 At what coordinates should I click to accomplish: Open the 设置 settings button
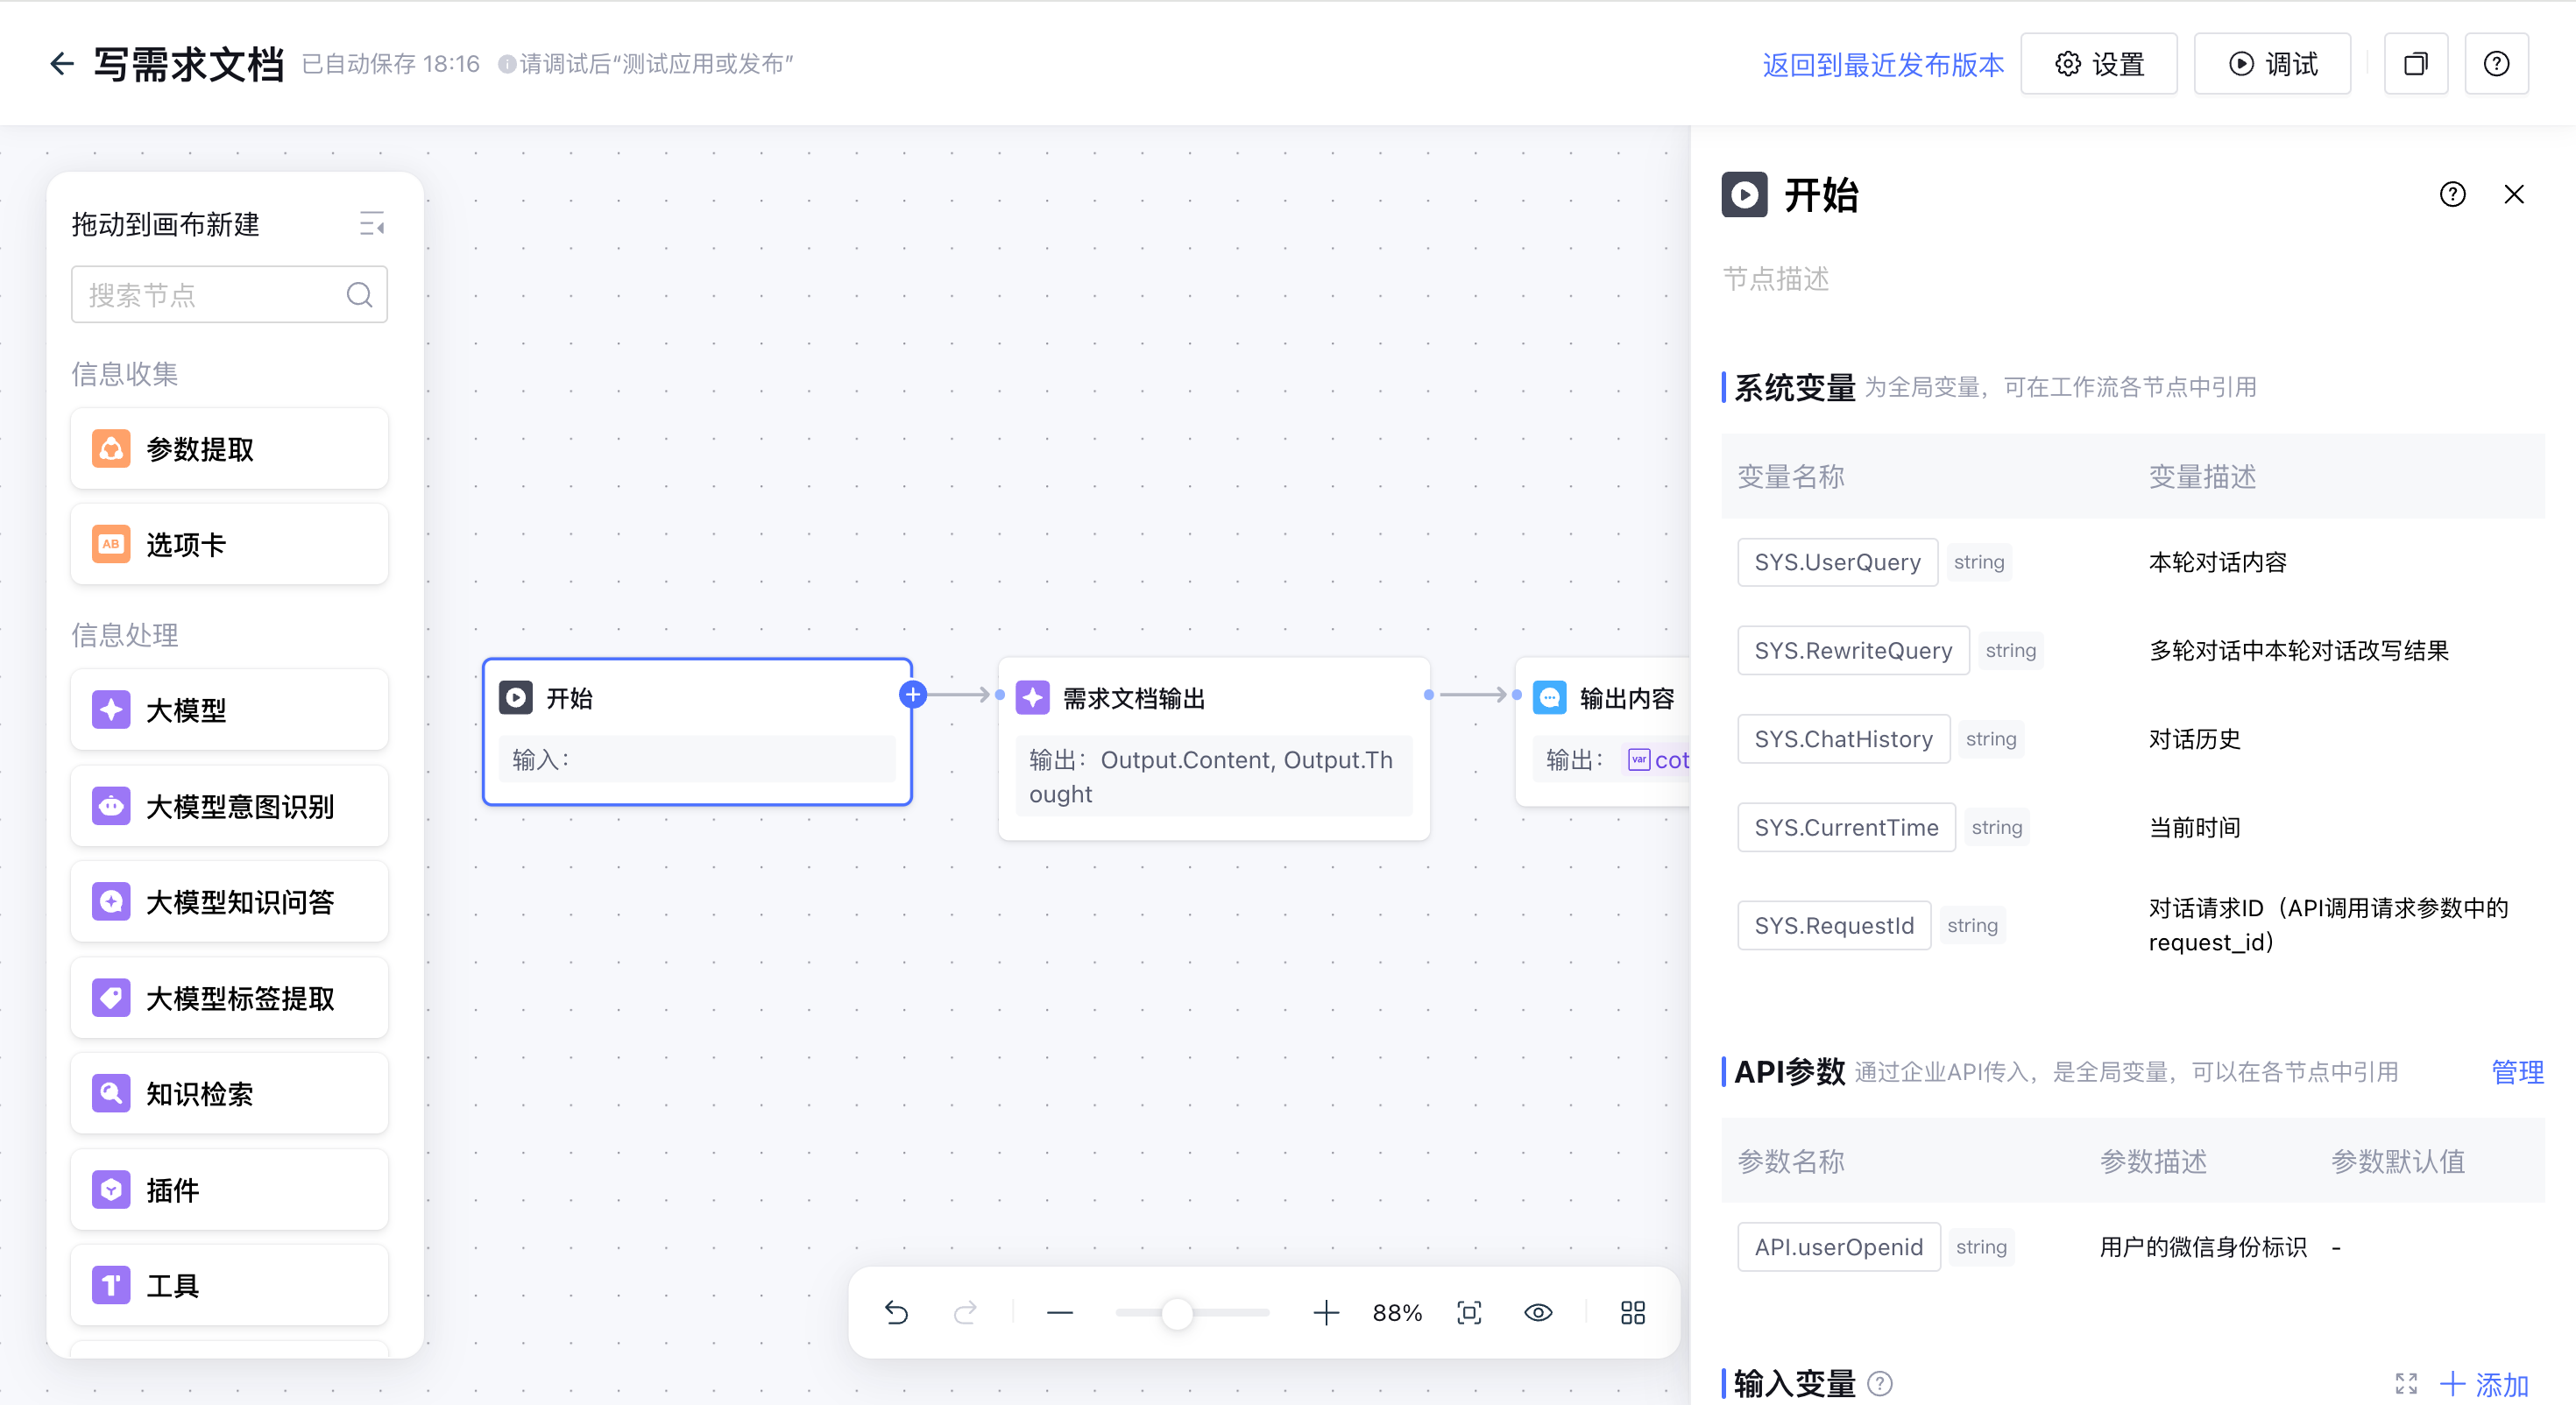[x=2099, y=64]
